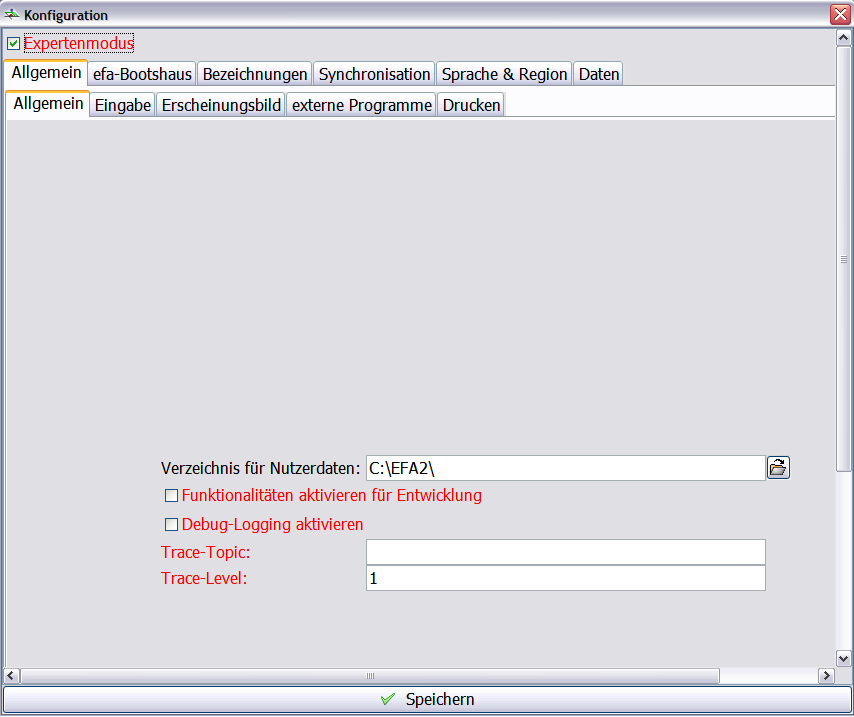The height and width of the screenshot is (717, 854).
Task: Switch to the Daten tab
Action: (x=599, y=74)
